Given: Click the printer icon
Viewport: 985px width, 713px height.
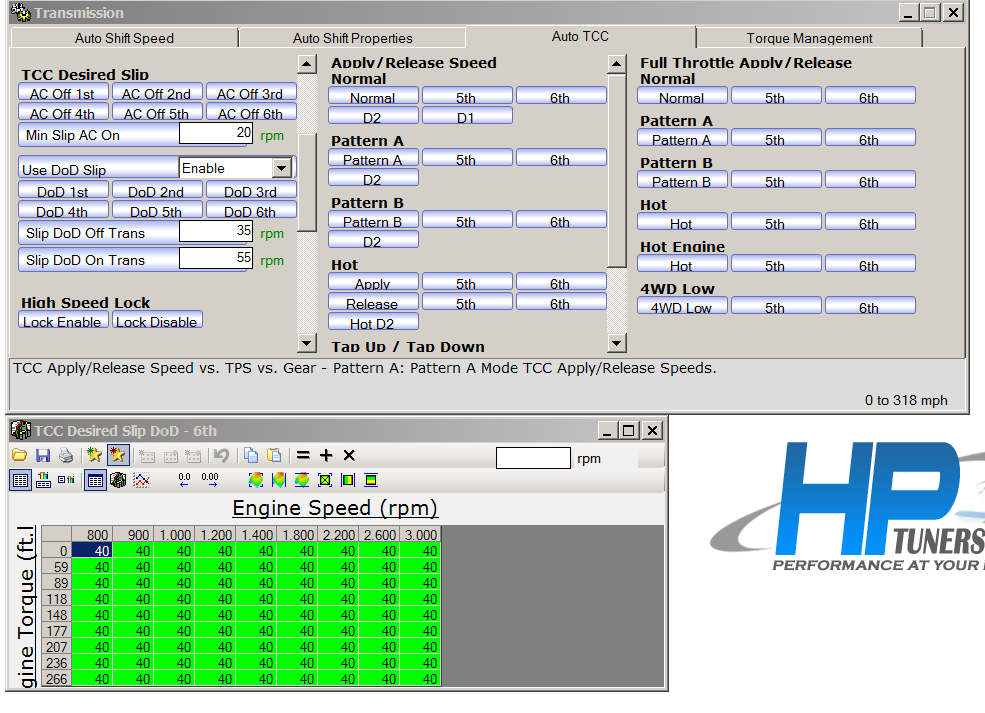Looking at the screenshot, I should 65,456.
